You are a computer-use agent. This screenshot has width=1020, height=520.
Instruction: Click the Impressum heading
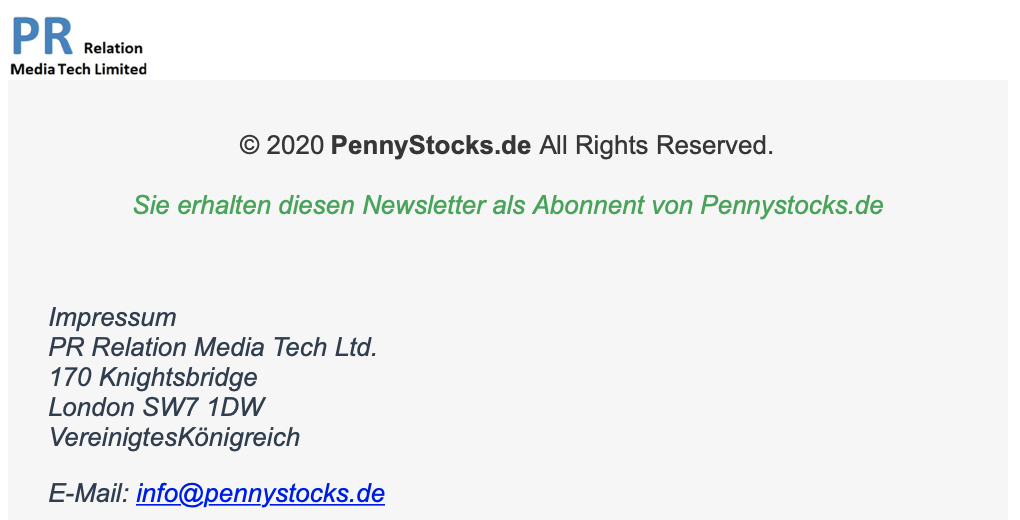pyautogui.click(x=112, y=318)
